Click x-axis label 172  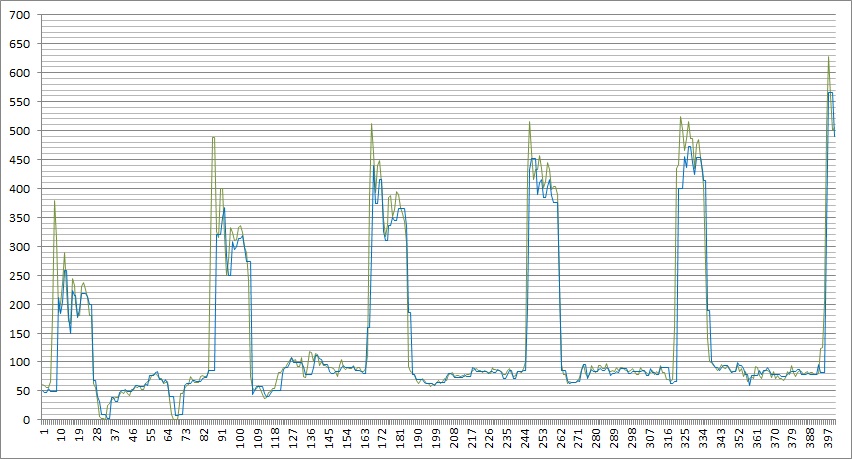383,438
